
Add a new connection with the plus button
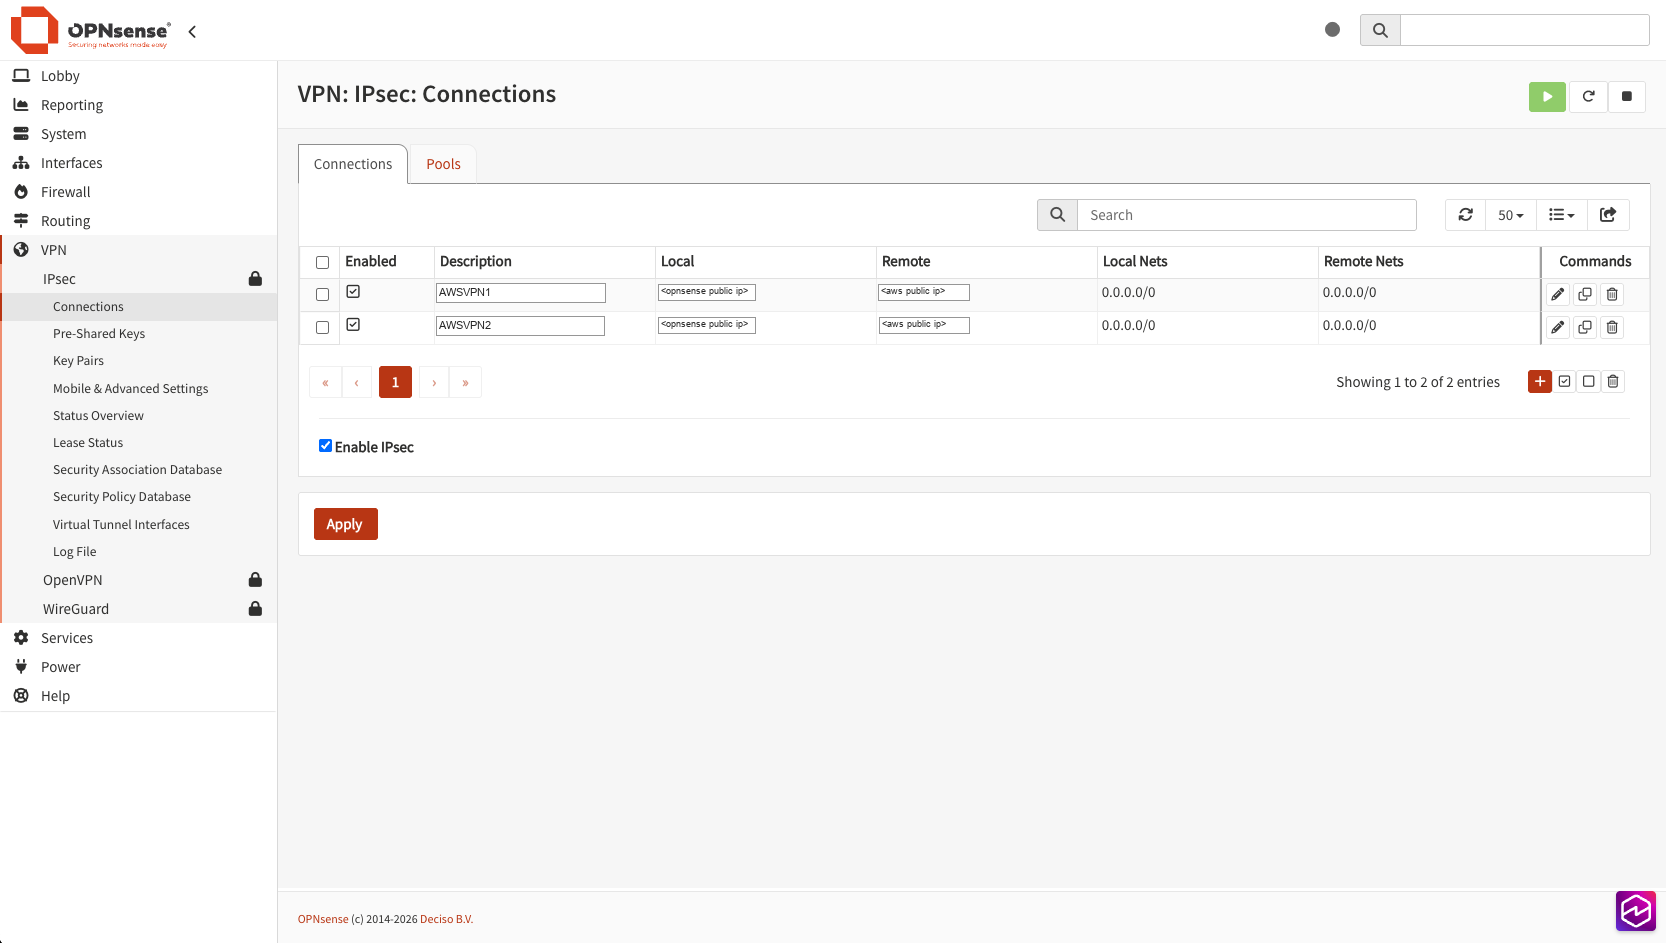(x=1540, y=381)
